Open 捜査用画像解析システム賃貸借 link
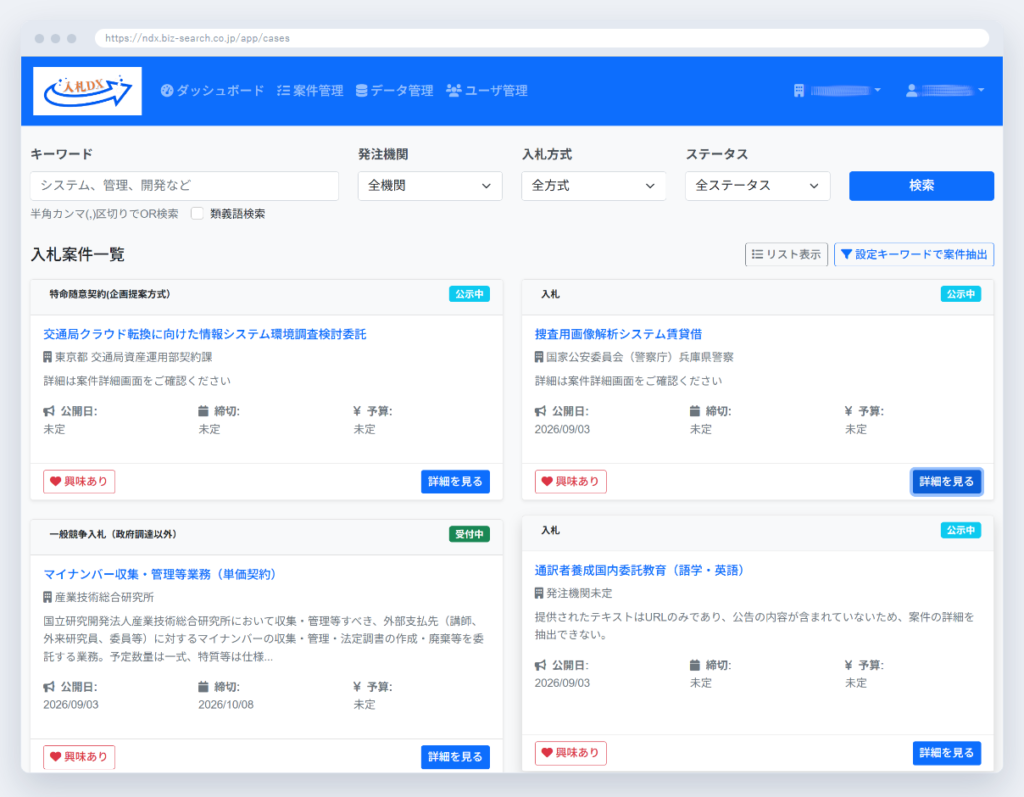This screenshot has height=797, width=1024. pos(618,334)
